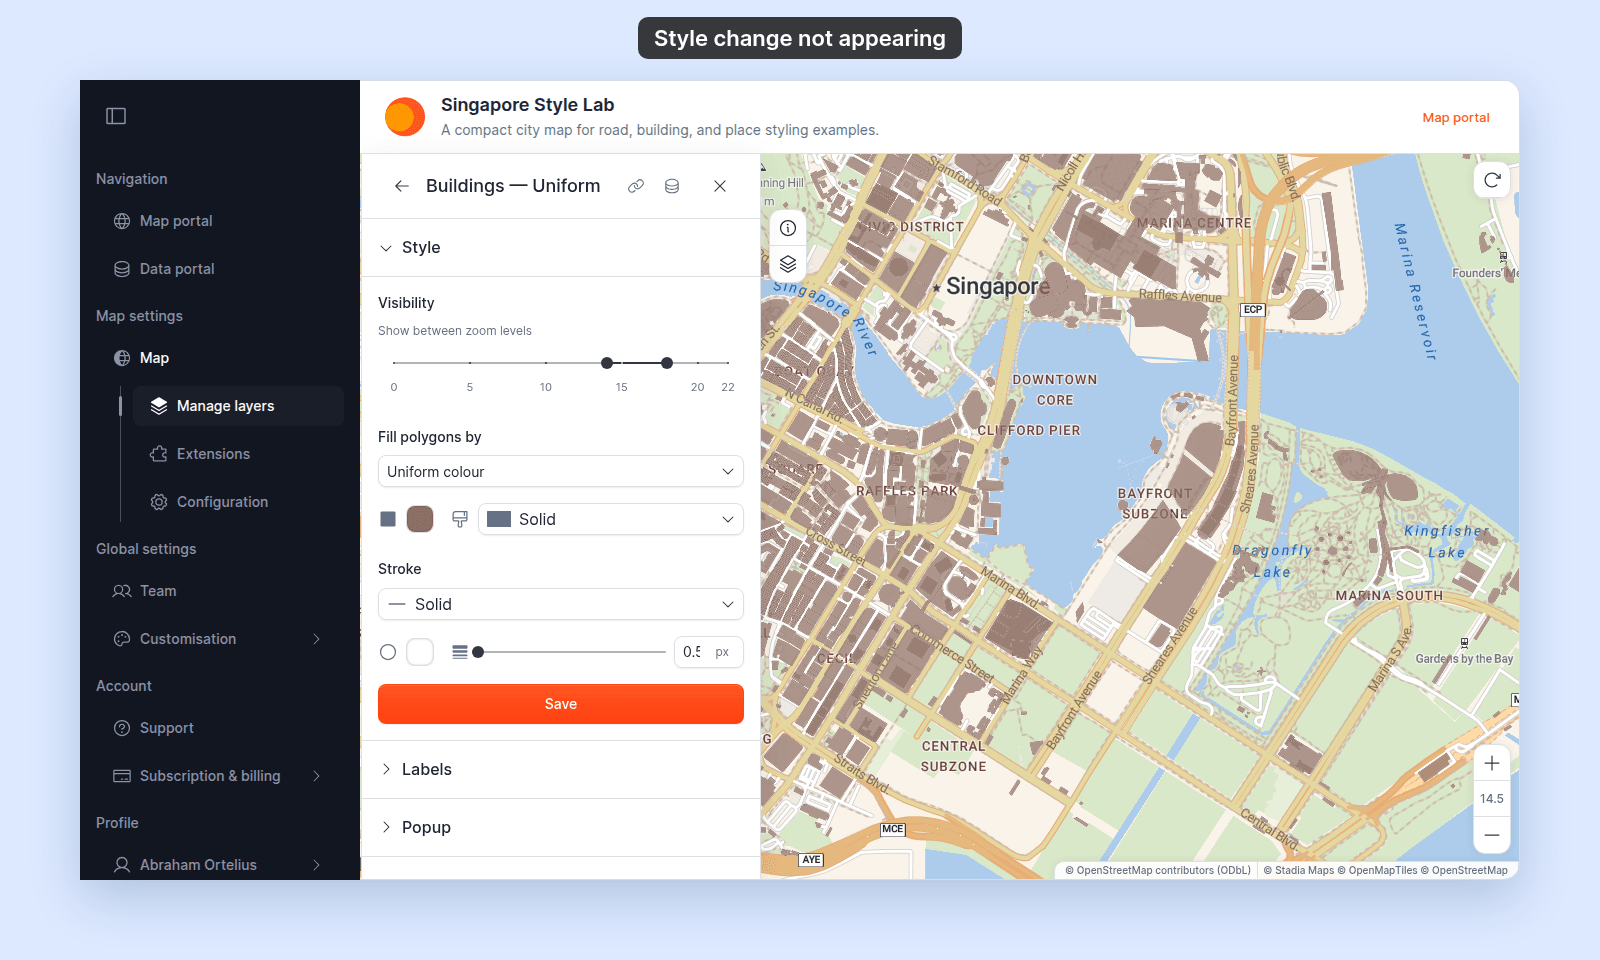Click the Map item under Map settings
The height and width of the screenshot is (960, 1600).
[x=218, y=358]
